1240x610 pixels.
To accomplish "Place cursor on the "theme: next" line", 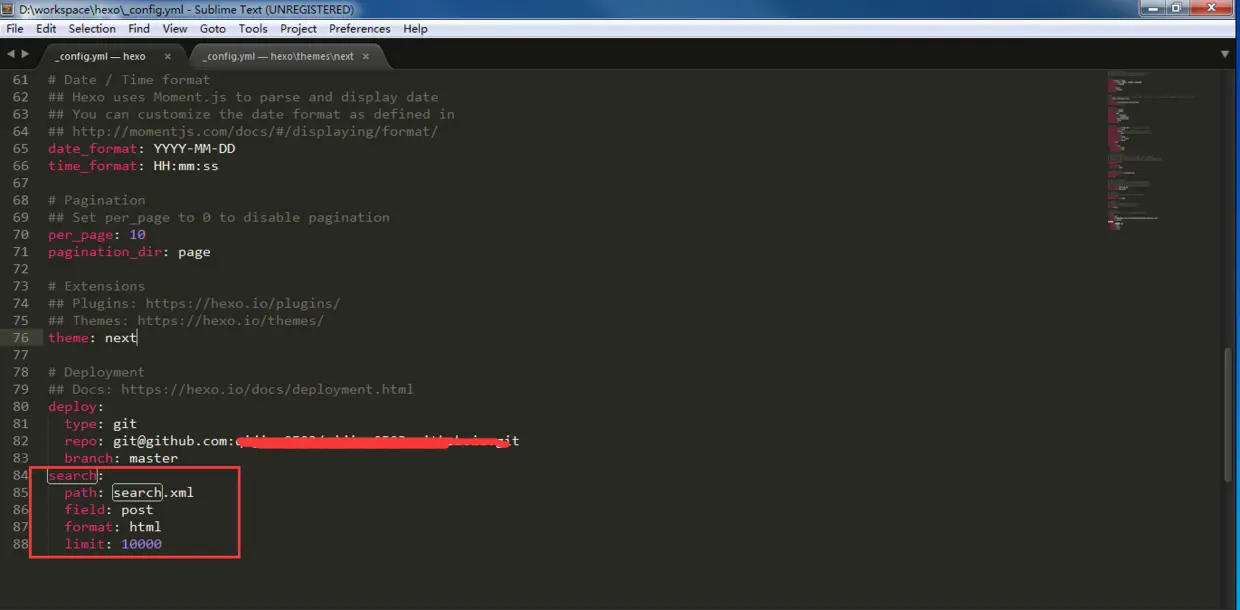I will click(x=95, y=337).
